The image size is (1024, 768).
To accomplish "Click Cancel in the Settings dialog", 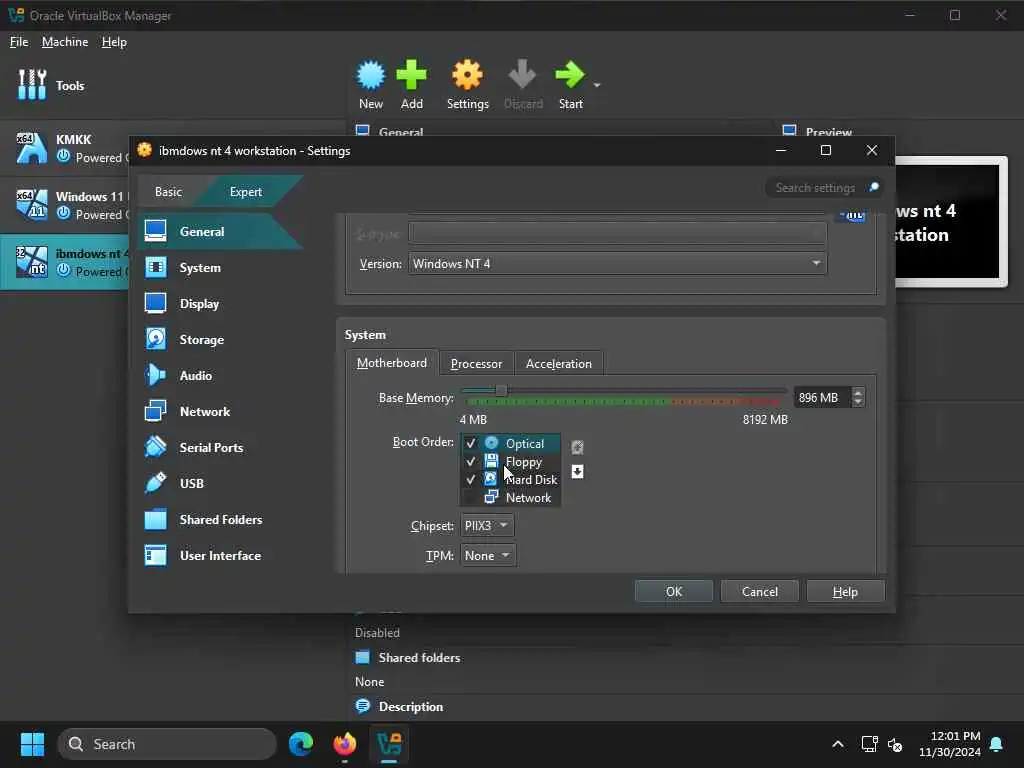I will 760,592.
